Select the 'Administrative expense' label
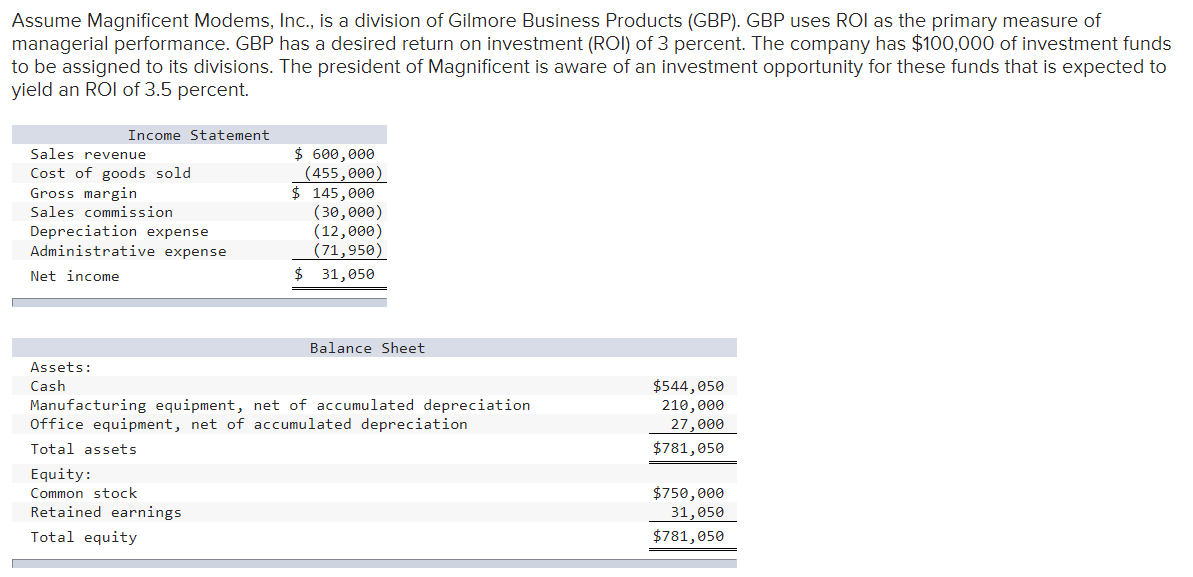1193x577 pixels. [128, 251]
